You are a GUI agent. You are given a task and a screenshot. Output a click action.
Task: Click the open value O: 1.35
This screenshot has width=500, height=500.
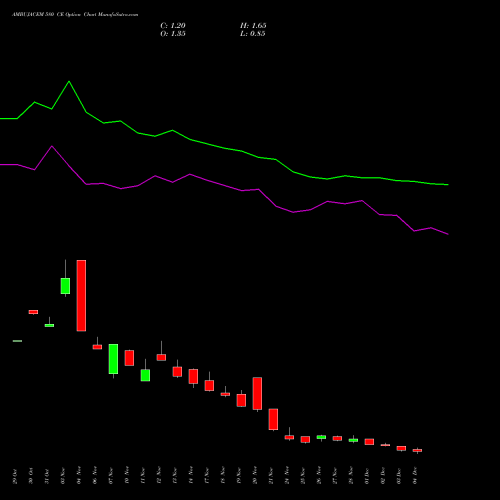coord(173,34)
